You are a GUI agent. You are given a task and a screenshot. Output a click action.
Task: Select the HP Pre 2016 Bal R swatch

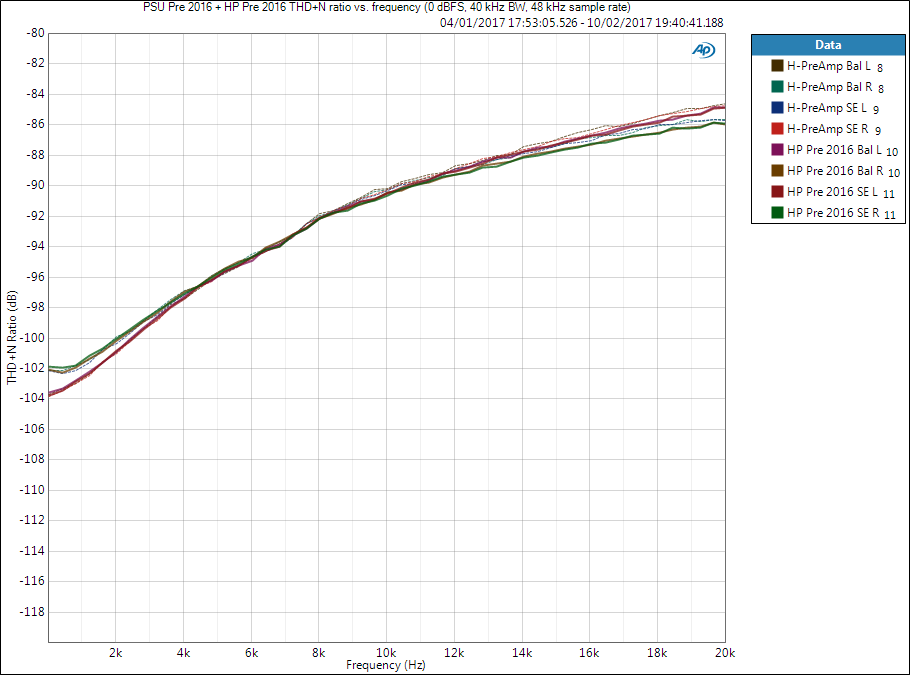[778, 171]
